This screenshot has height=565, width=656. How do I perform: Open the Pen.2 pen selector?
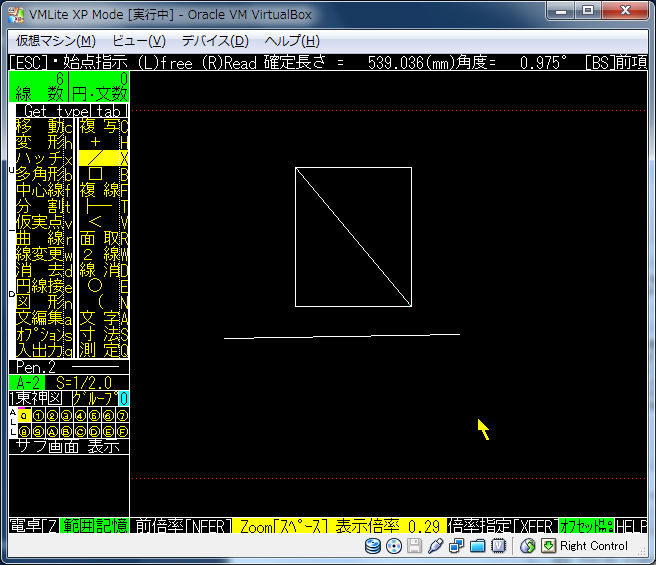coord(40,367)
